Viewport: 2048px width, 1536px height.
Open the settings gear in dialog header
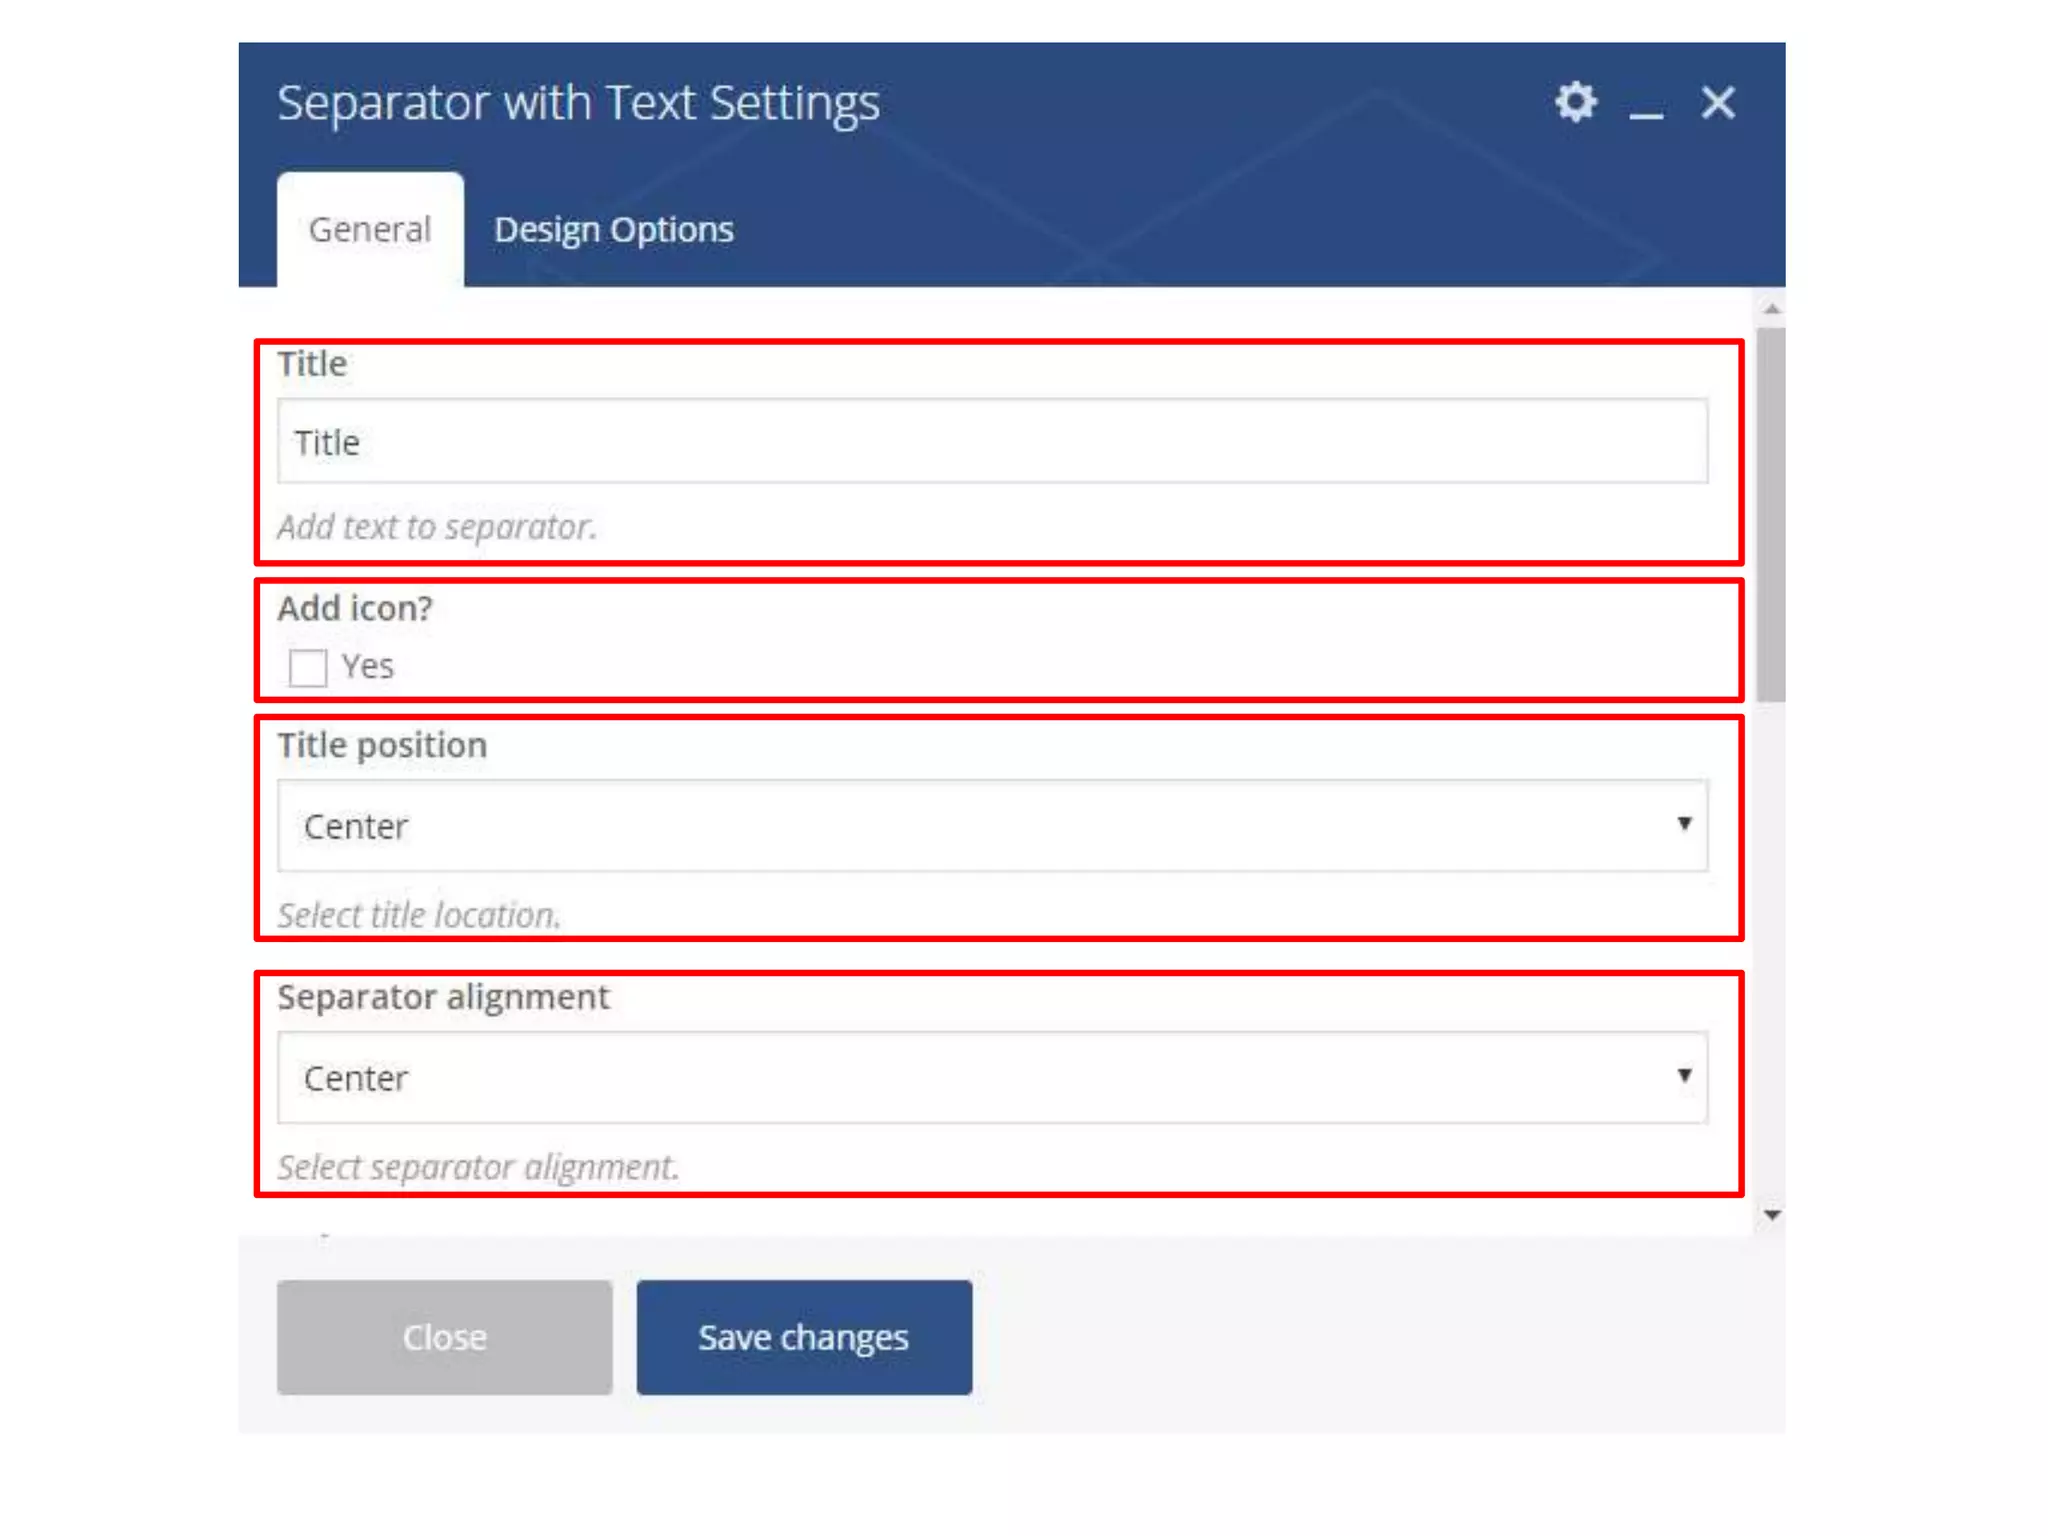coord(1575,102)
